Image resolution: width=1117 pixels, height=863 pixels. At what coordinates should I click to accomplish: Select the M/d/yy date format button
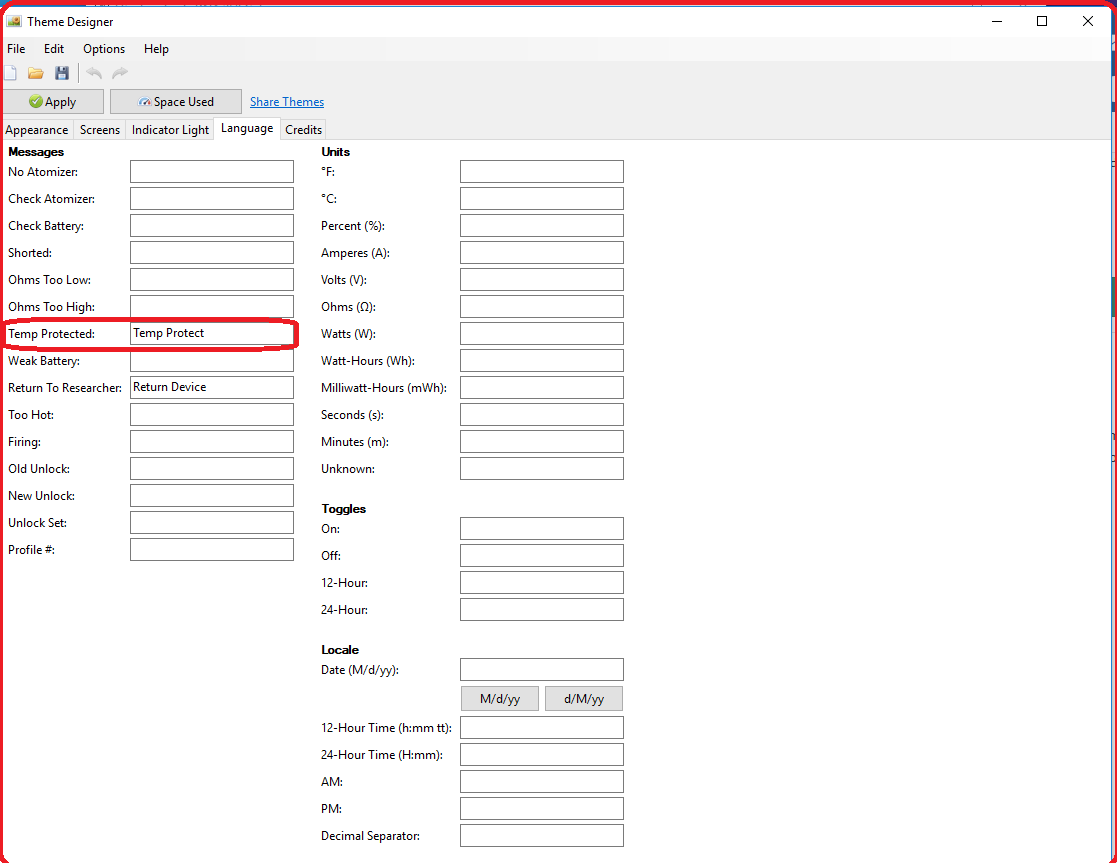[x=500, y=699]
